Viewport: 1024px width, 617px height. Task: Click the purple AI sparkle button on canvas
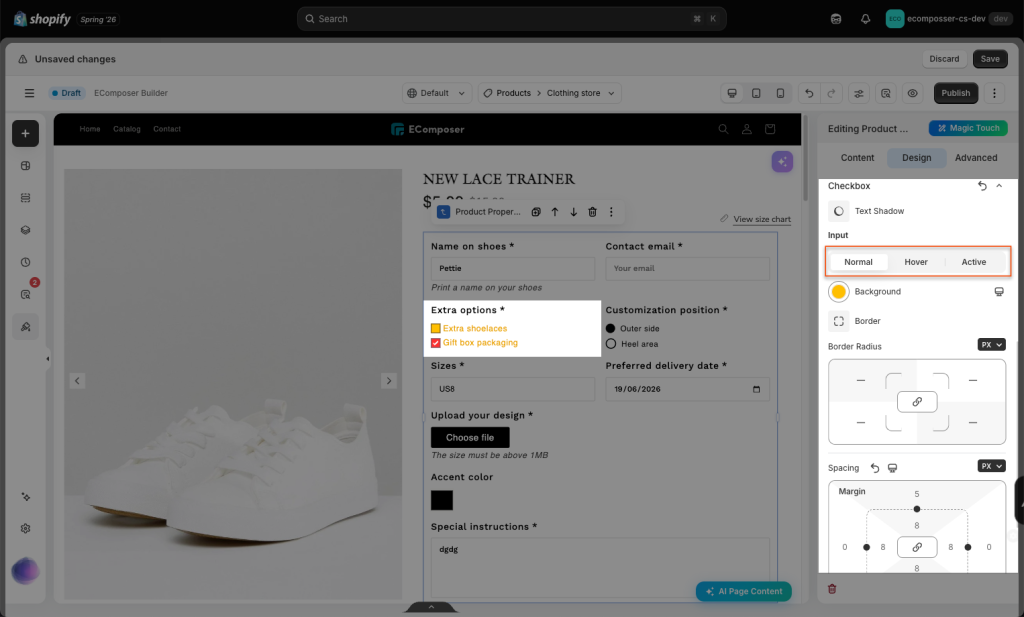(x=782, y=161)
